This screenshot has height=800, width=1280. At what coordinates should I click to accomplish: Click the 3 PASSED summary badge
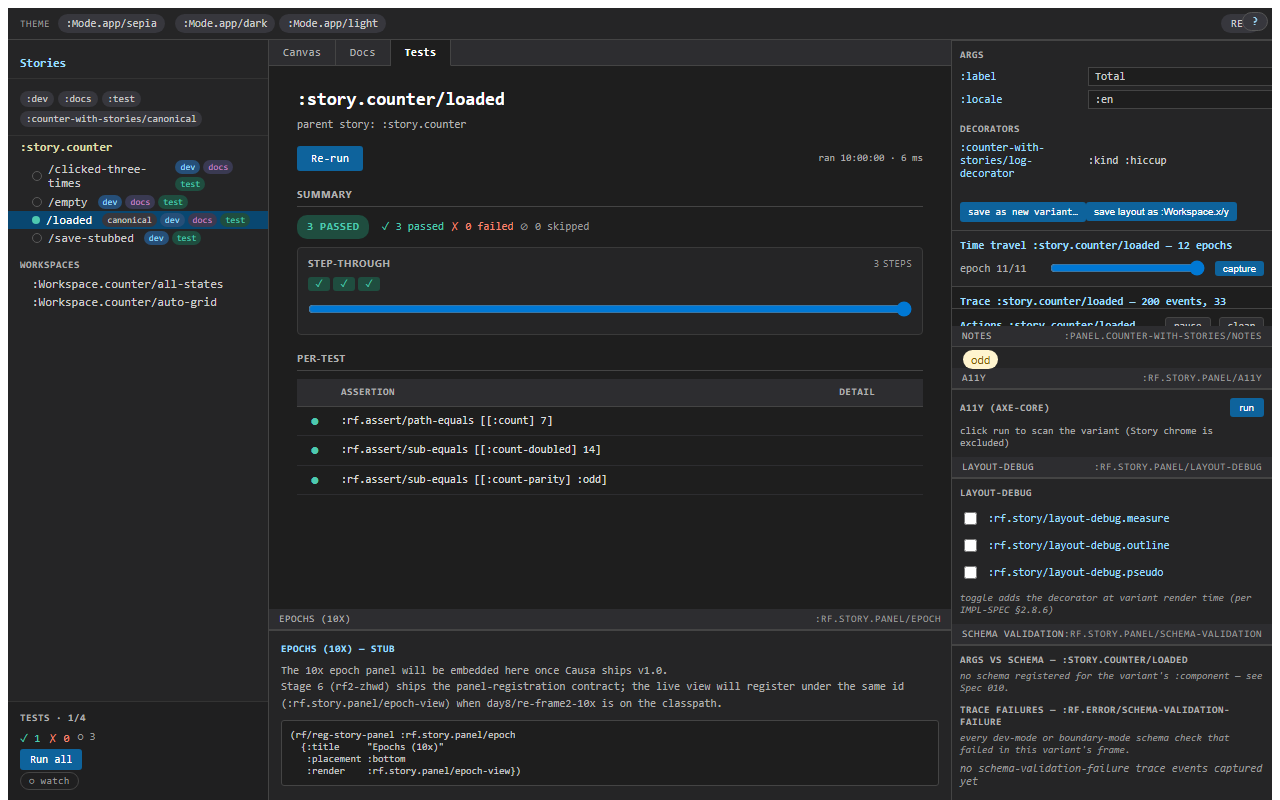[x=333, y=227]
